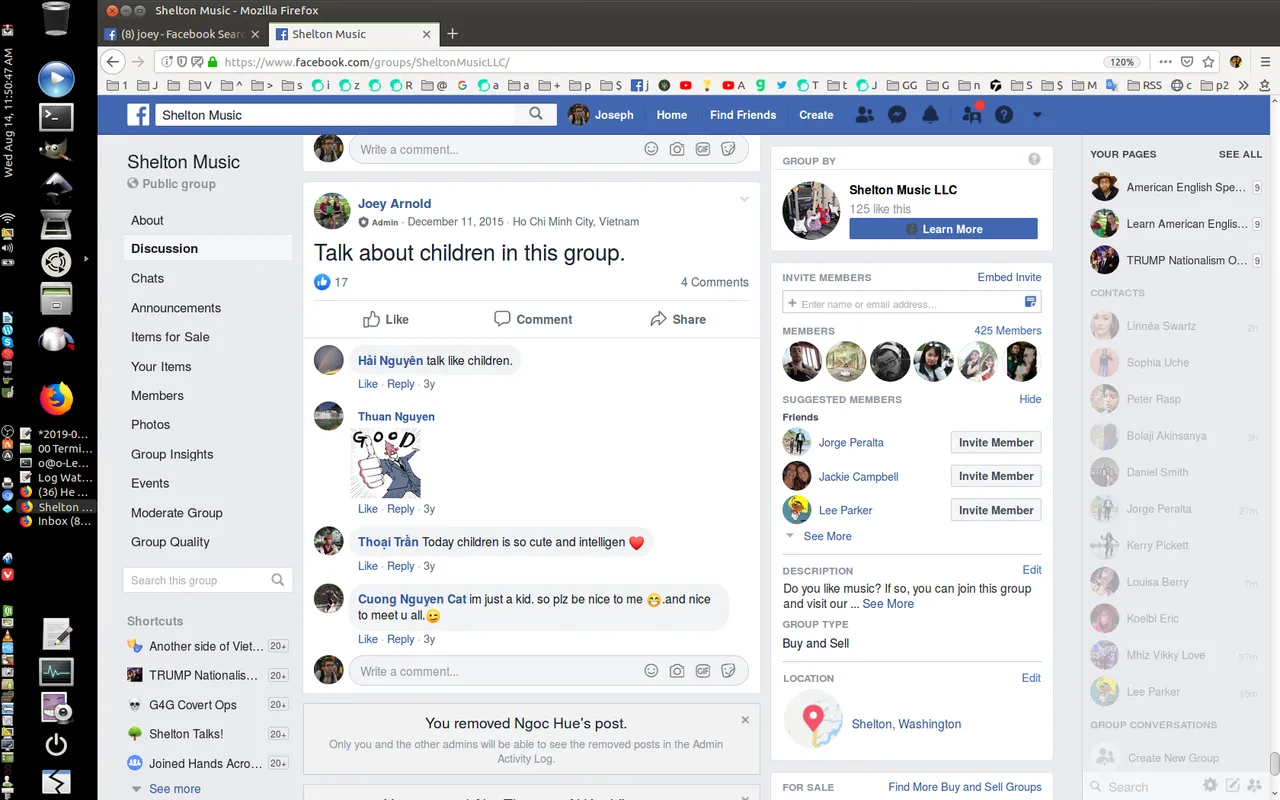Click sticker icon in bottom comment box
Viewport: 1280px width, 800px height.
[x=729, y=670]
